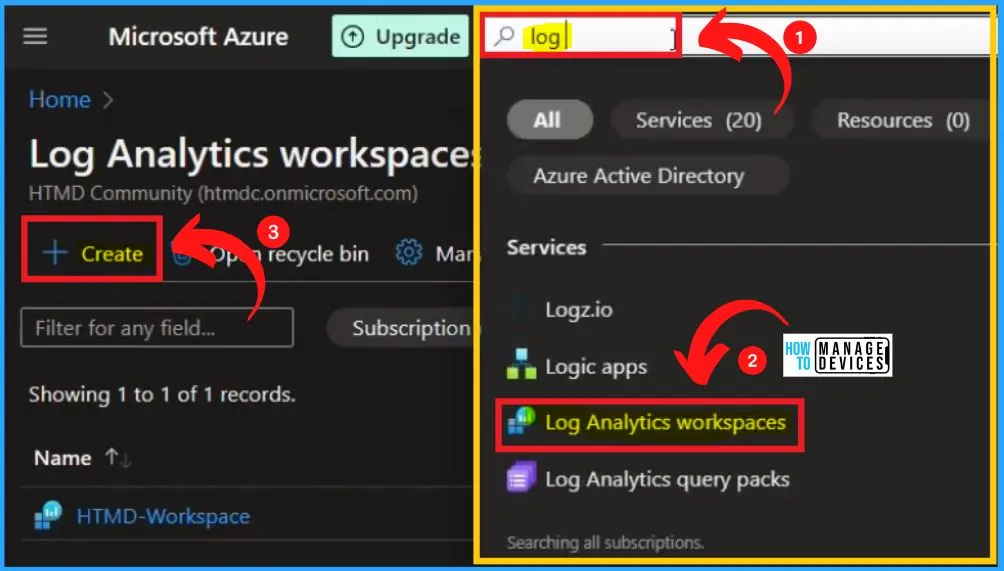This screenshot has height=571, width=1004.
Task: Click the 'Filter for any field' box
Action: point(157,328)
